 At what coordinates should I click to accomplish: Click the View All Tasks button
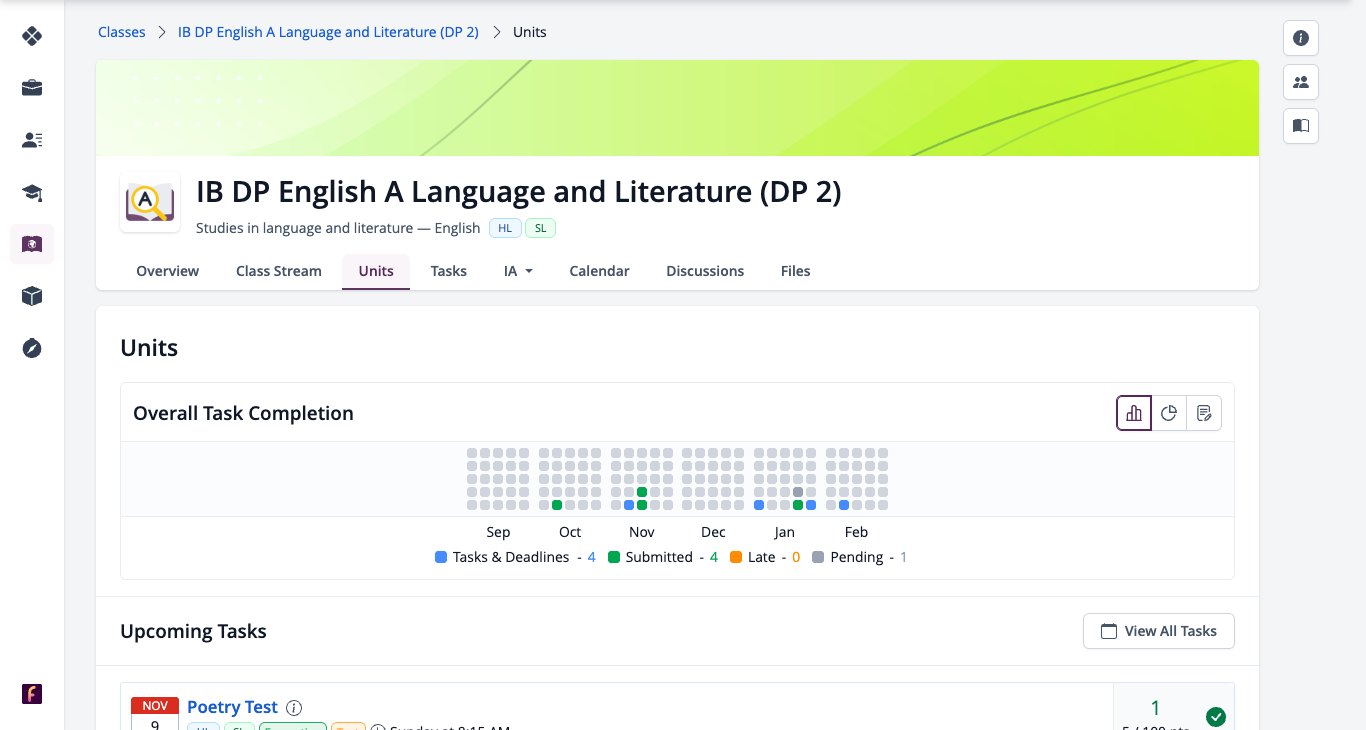(x=1159, y=631)
